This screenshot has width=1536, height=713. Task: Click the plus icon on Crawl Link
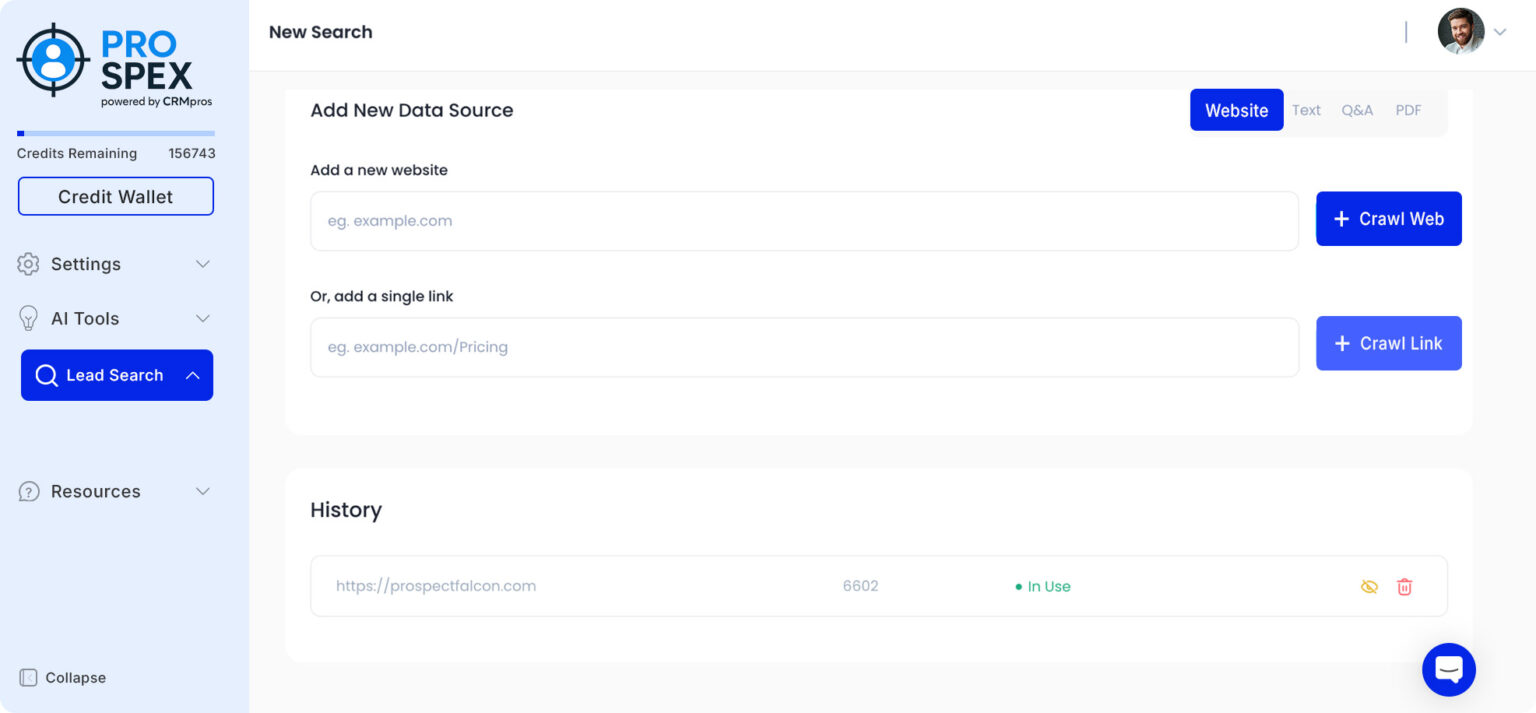coord(1343,344)
